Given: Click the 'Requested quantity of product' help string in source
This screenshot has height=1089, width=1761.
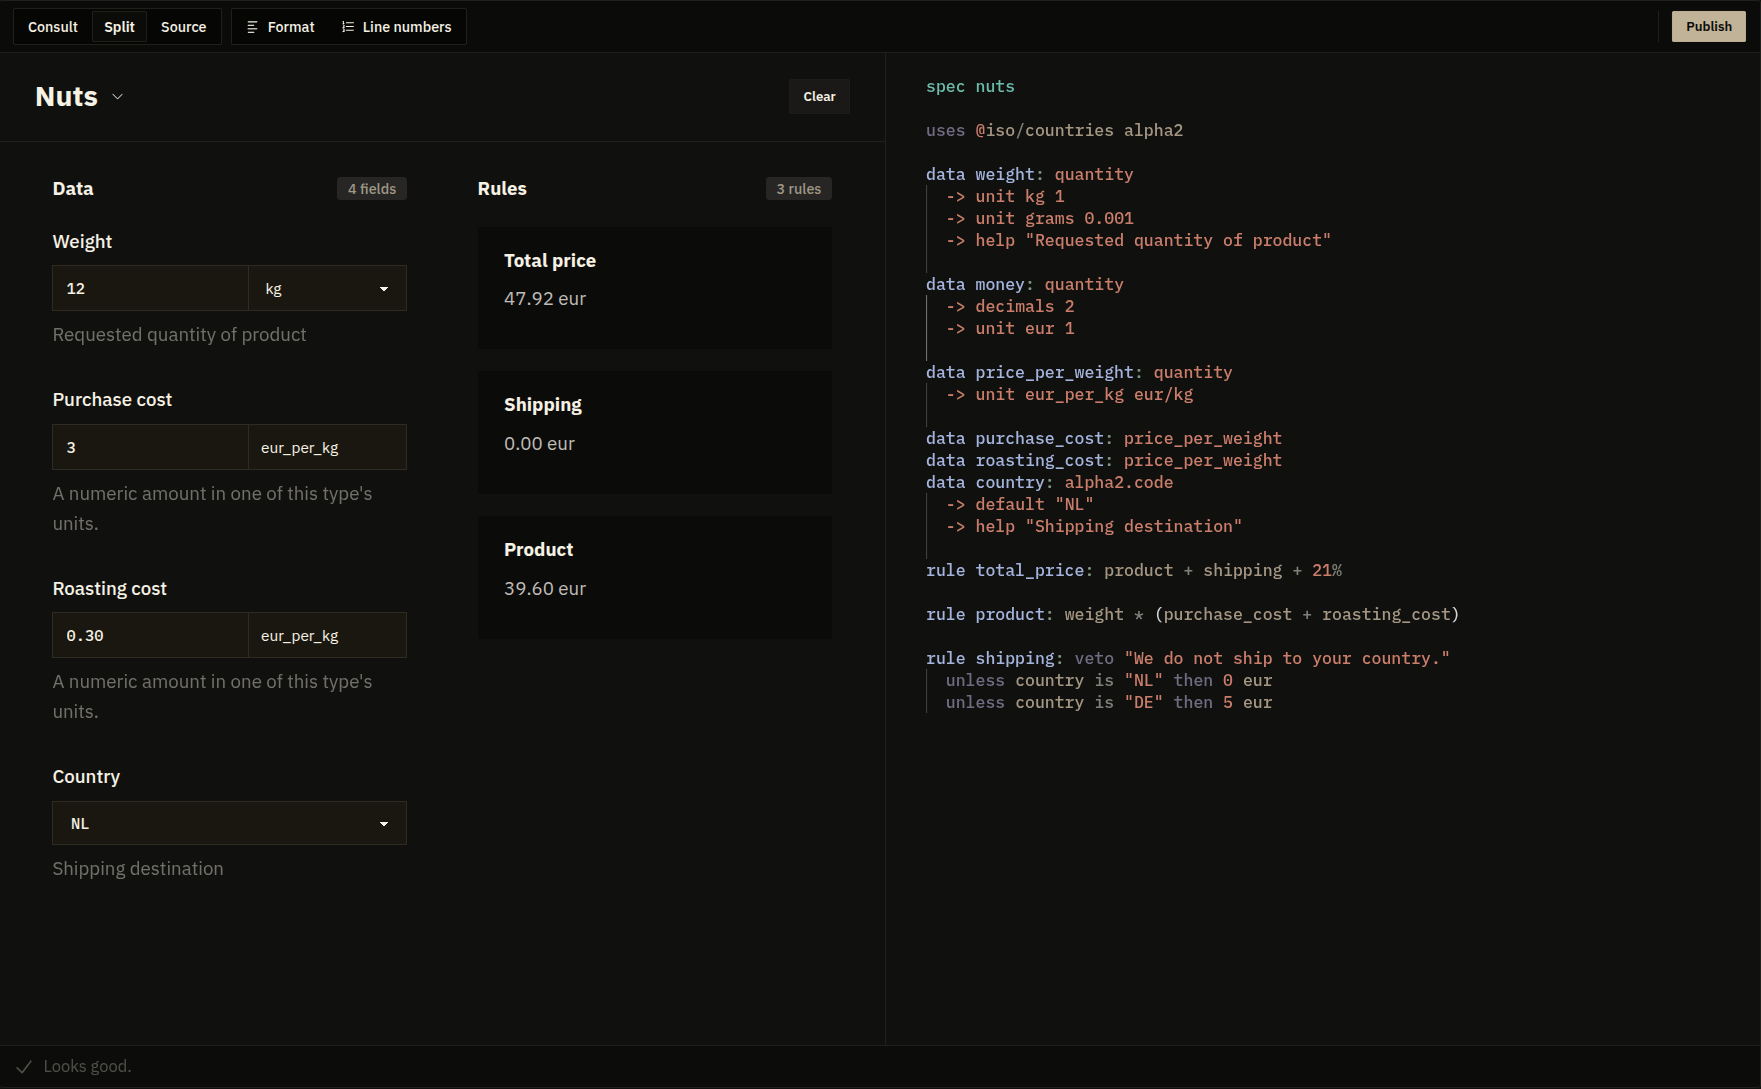Looking at the screenshot, I should click(x=1178, y=240).
